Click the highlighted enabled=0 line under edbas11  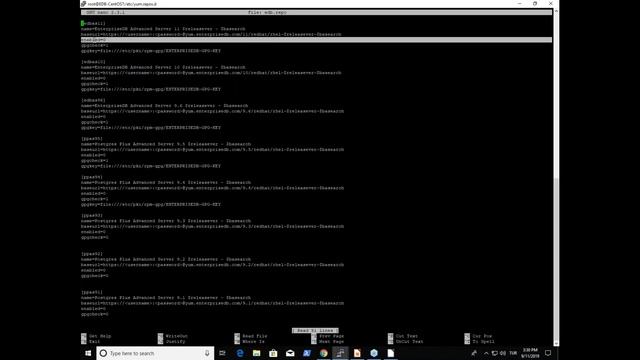click(x=316, y=40)
